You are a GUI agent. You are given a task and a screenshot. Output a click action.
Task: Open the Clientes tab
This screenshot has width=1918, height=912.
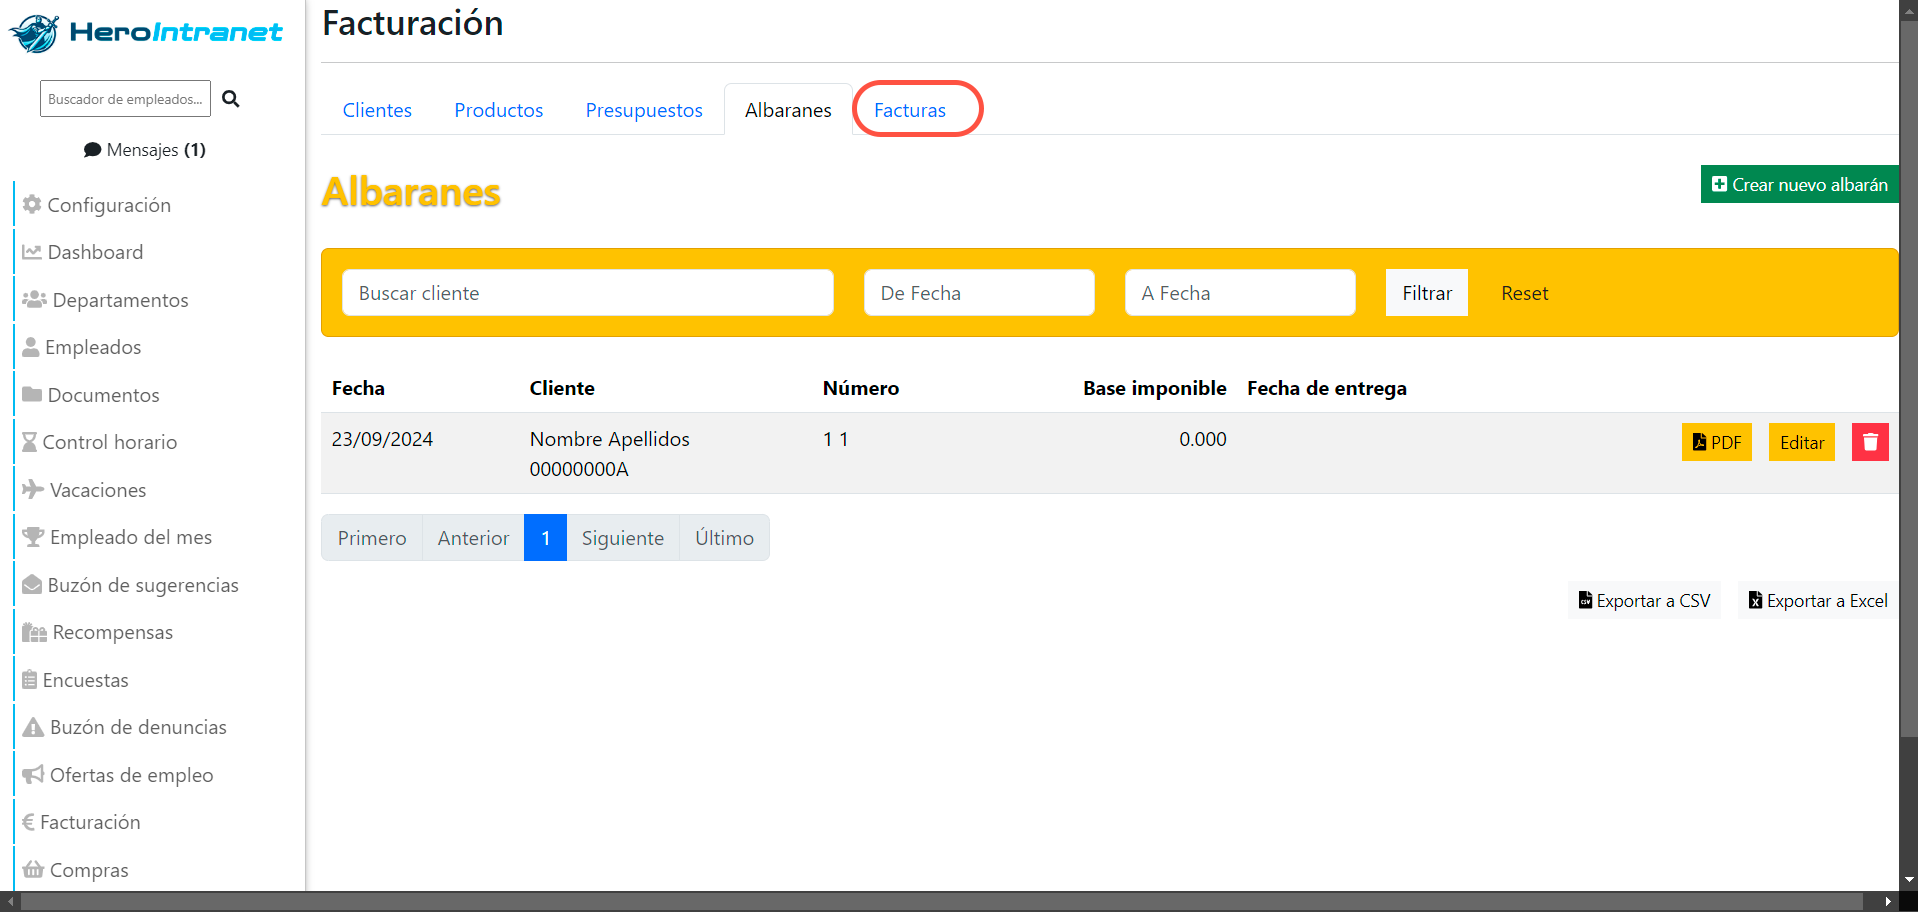(377, 110)
